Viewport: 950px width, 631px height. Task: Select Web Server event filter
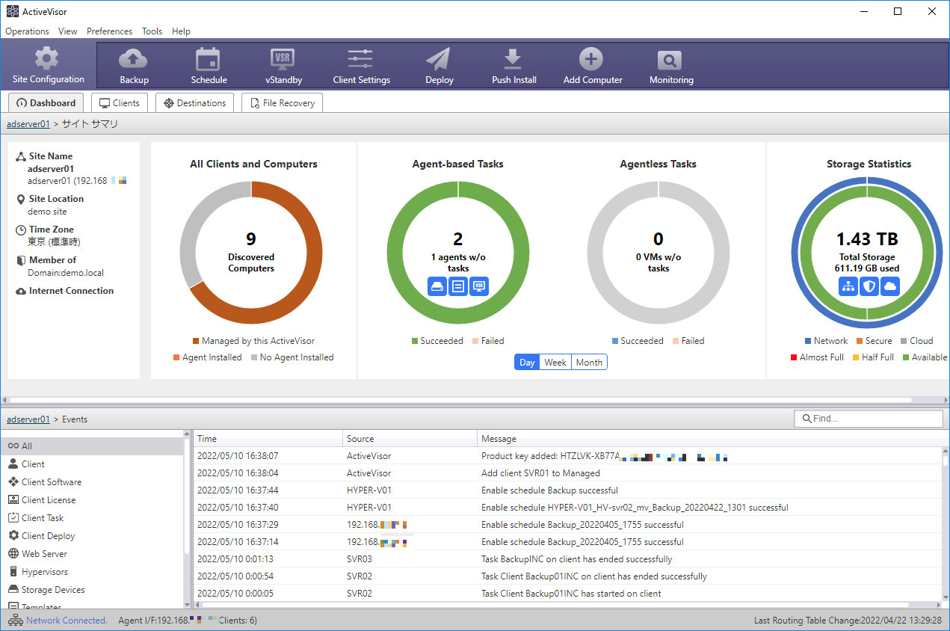pos(93,553)
